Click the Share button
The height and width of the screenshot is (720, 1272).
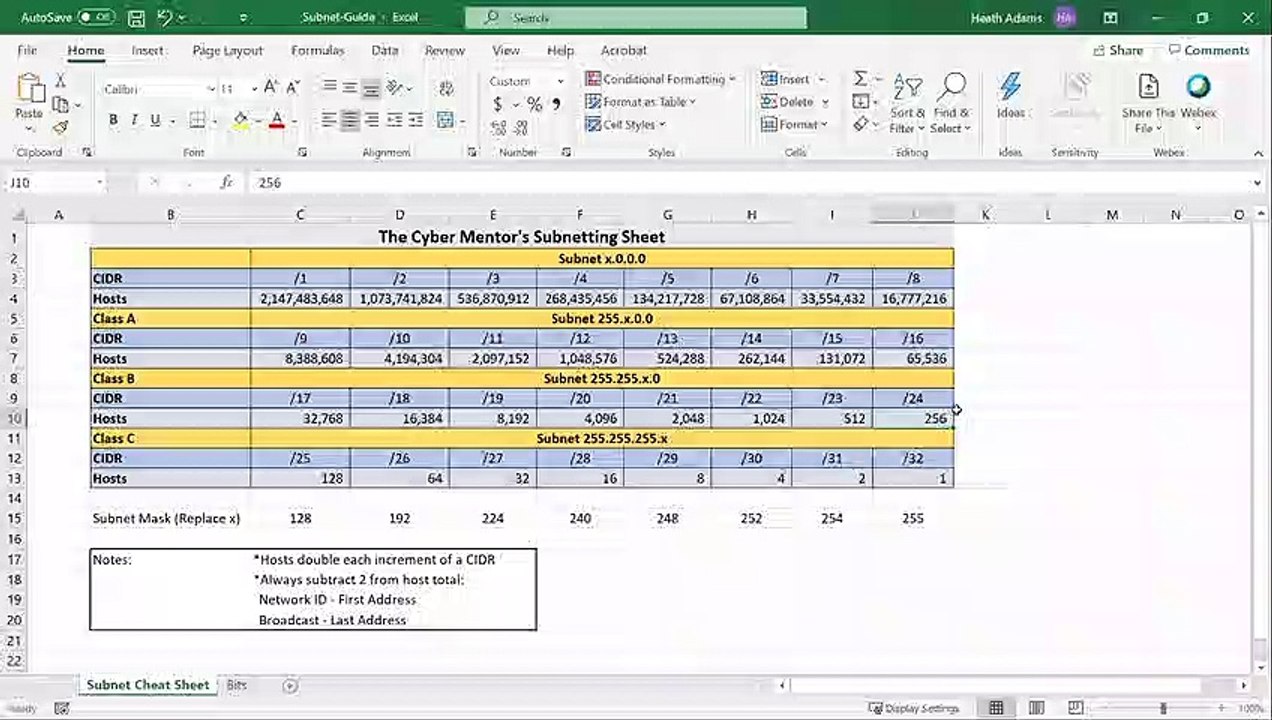click(1116, 50)
